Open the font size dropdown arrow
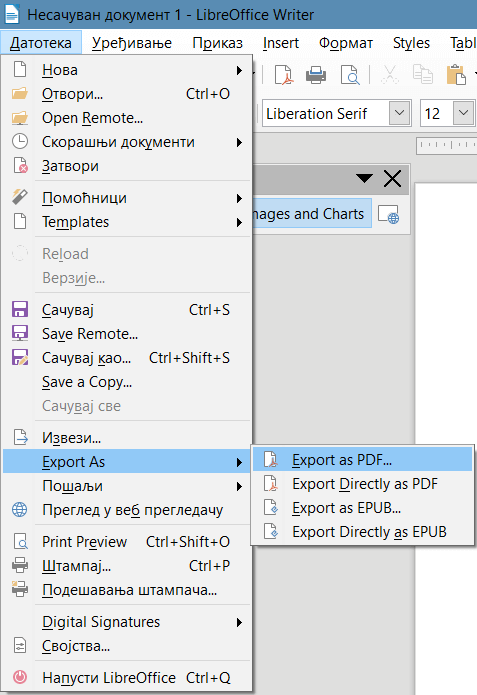Viewport: 477px width, 695px height. pos(463,113)
